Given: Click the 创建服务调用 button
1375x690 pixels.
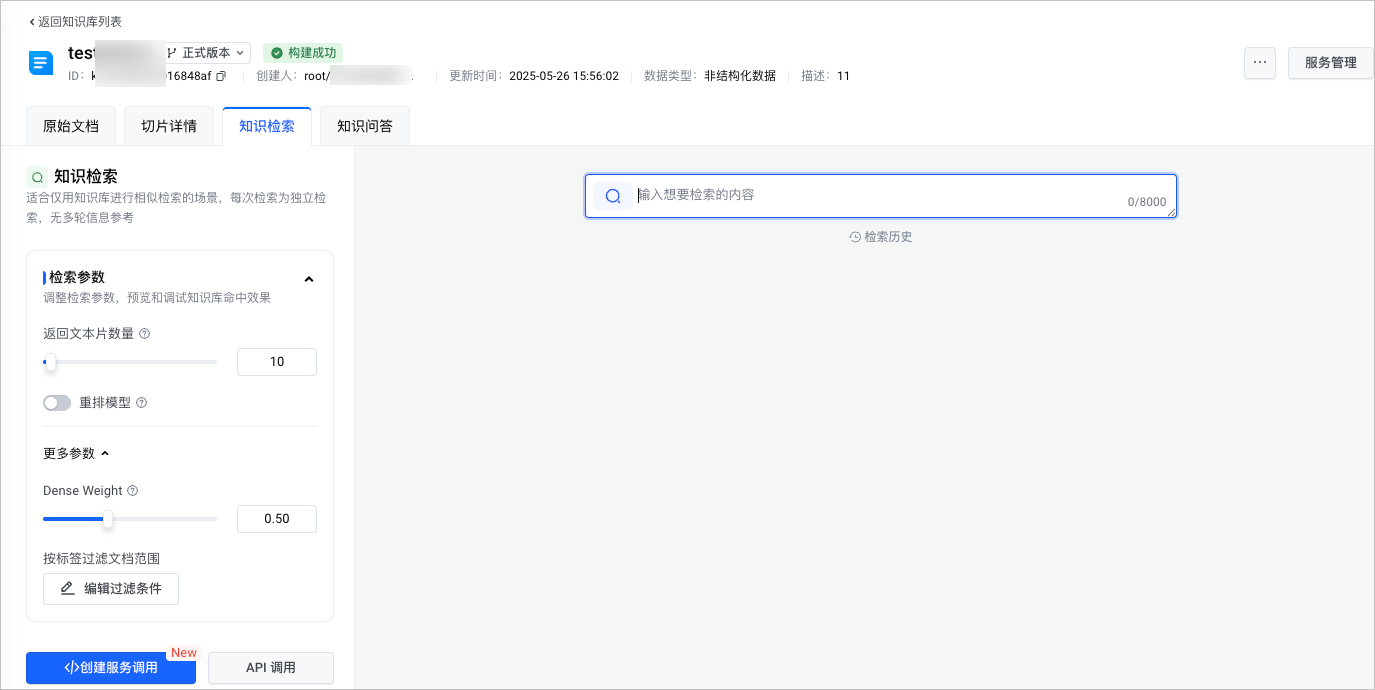Looking at the screenshot, I should [x=111, y=667].
